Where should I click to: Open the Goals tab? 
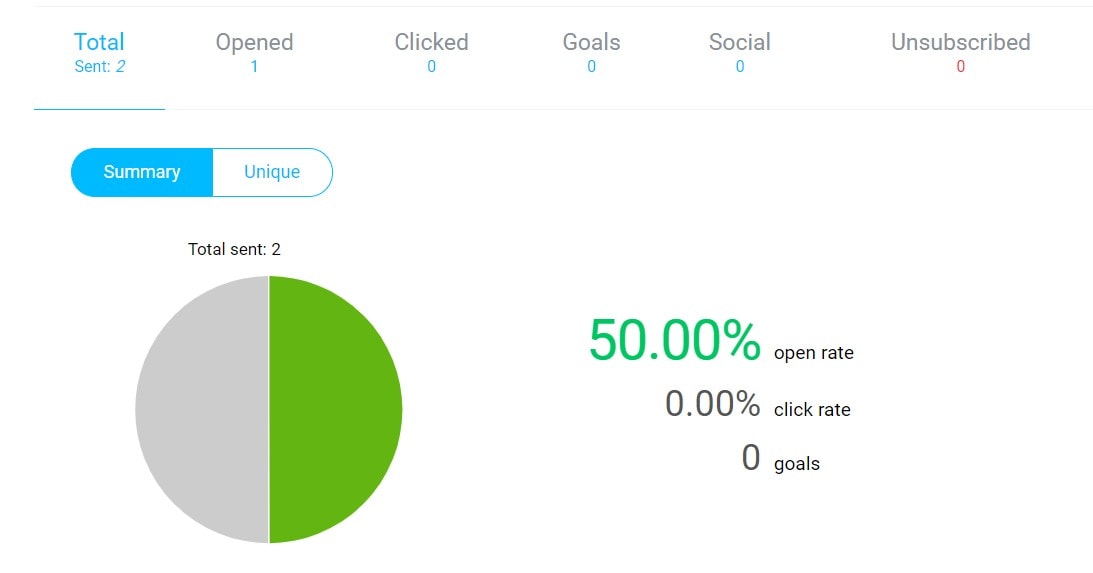coord(591,53)
